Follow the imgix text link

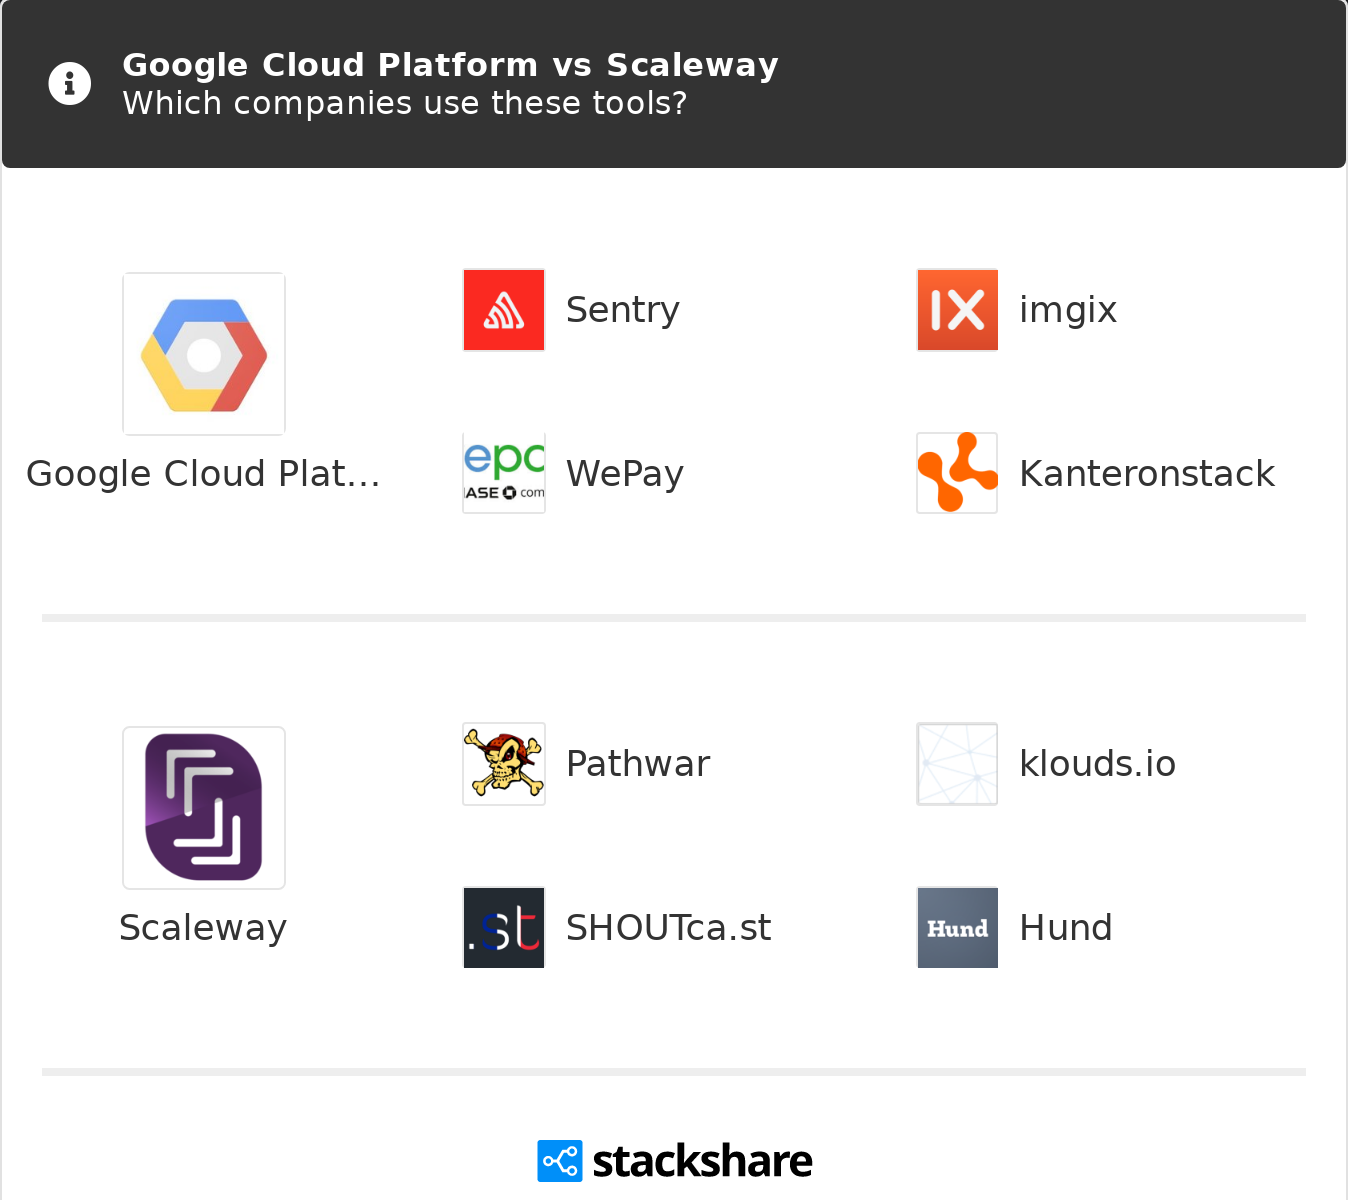pos(1067,310)
